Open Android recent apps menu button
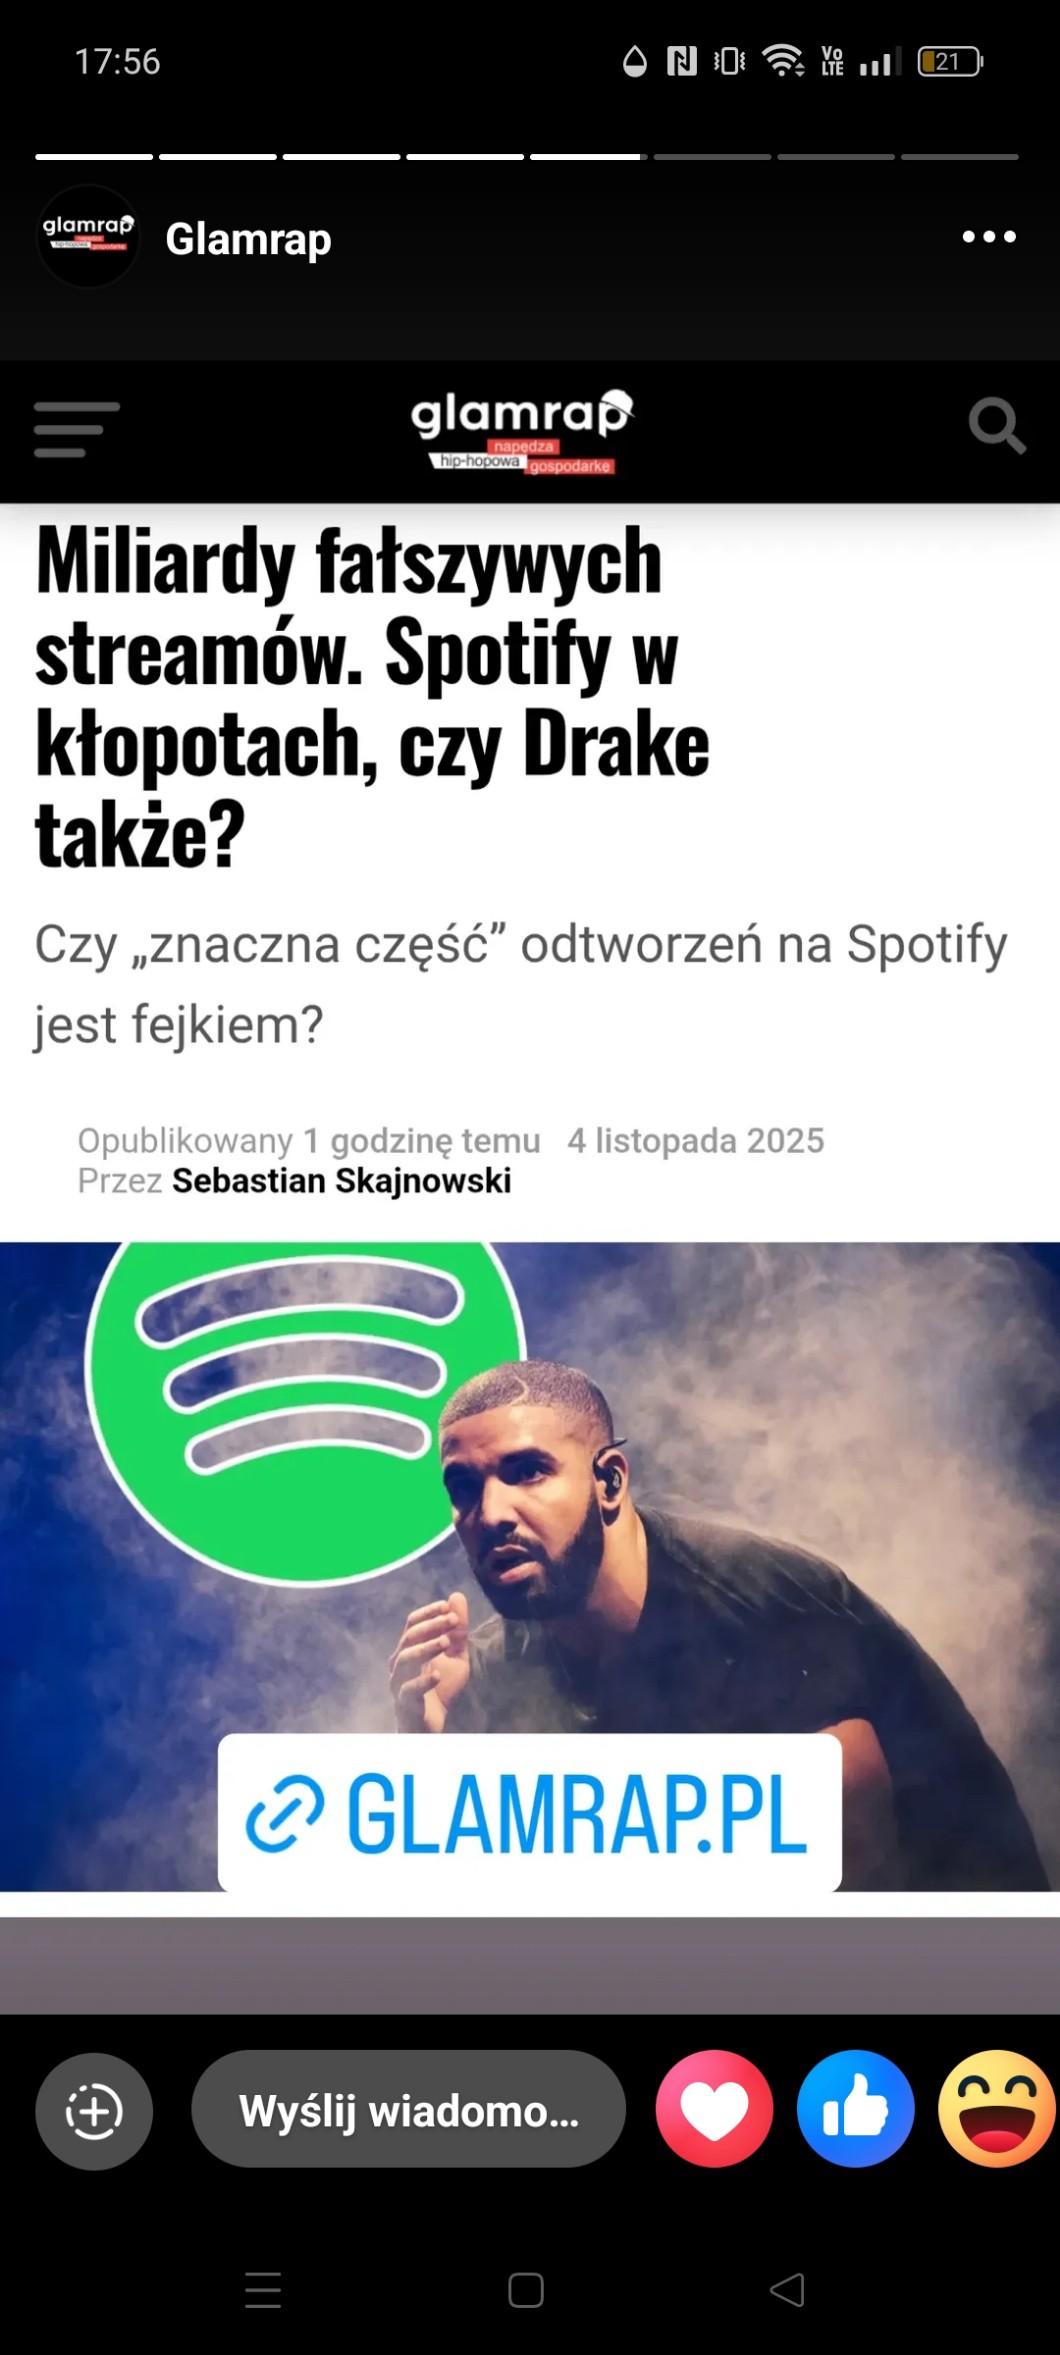Screen dimensions: 1060x2355 [x=263, y=2290]
